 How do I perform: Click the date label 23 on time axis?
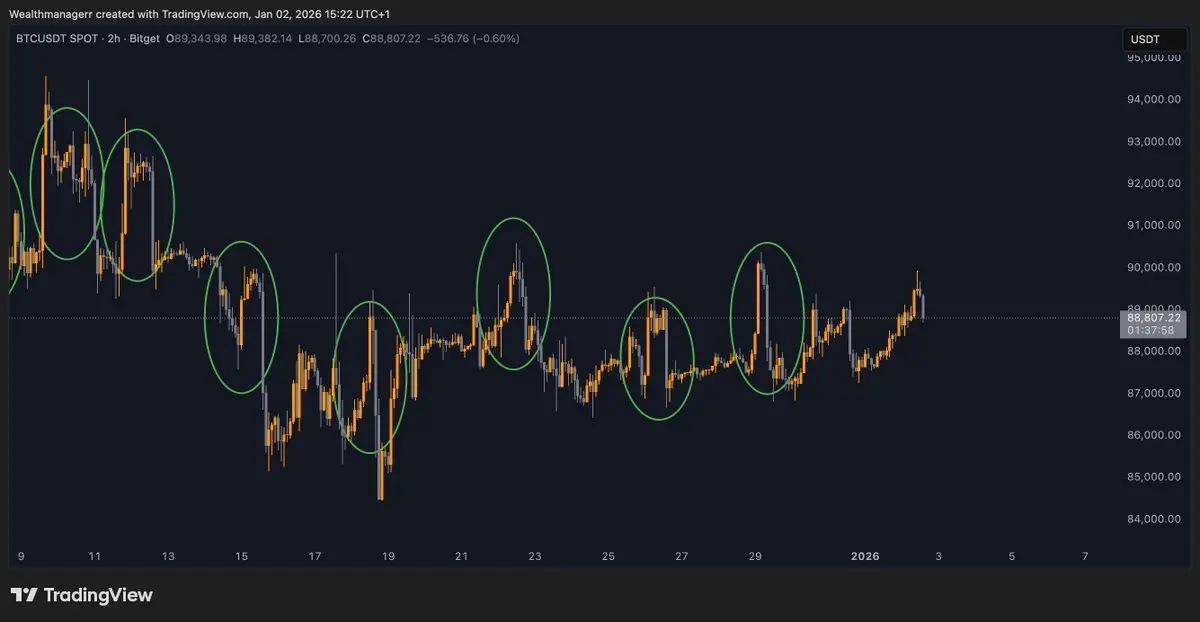(x=535, y=556)
